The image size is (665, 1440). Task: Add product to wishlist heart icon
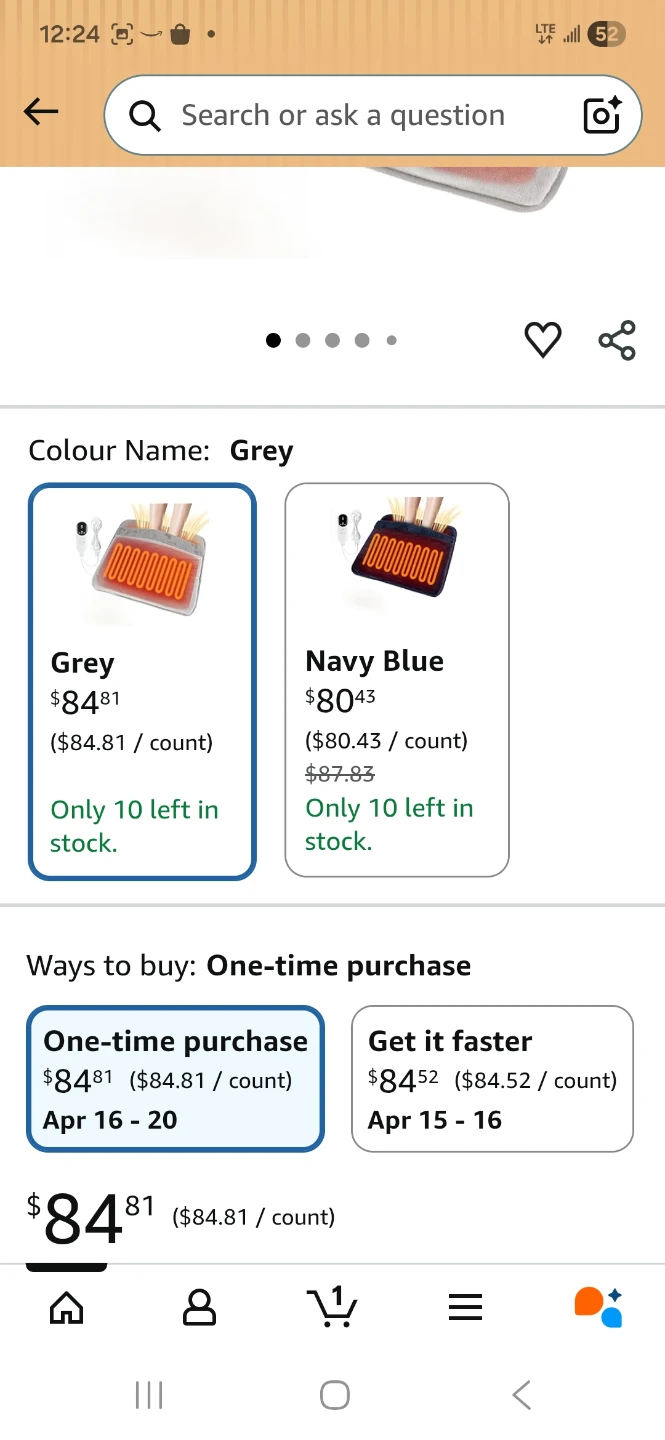(x=543, y=340)
